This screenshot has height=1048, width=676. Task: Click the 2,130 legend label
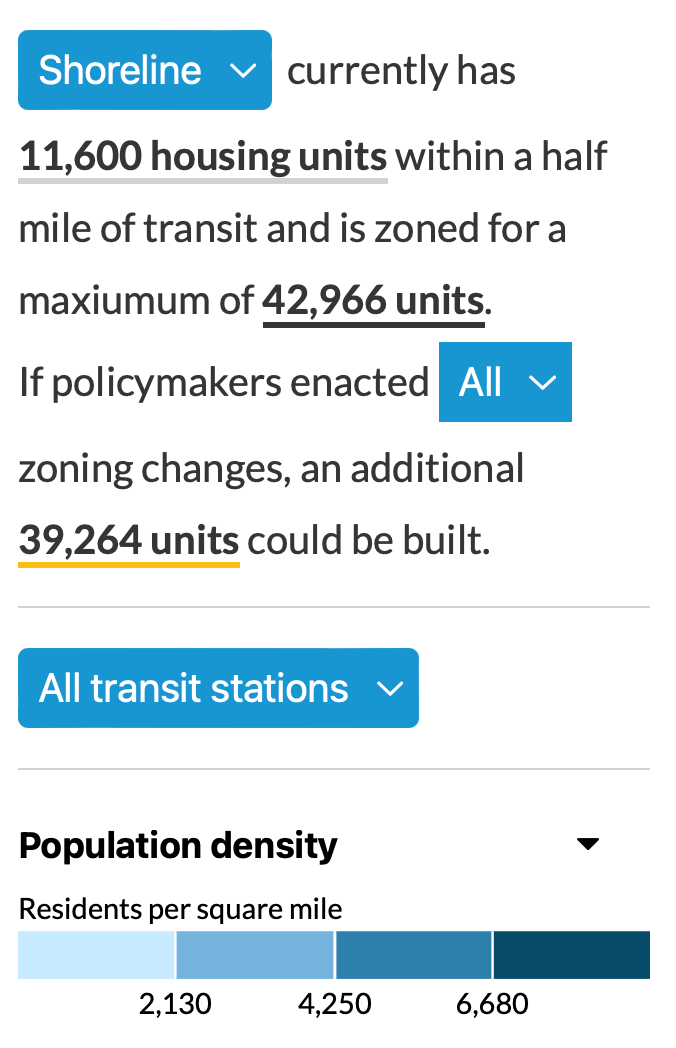[176, 1003]
